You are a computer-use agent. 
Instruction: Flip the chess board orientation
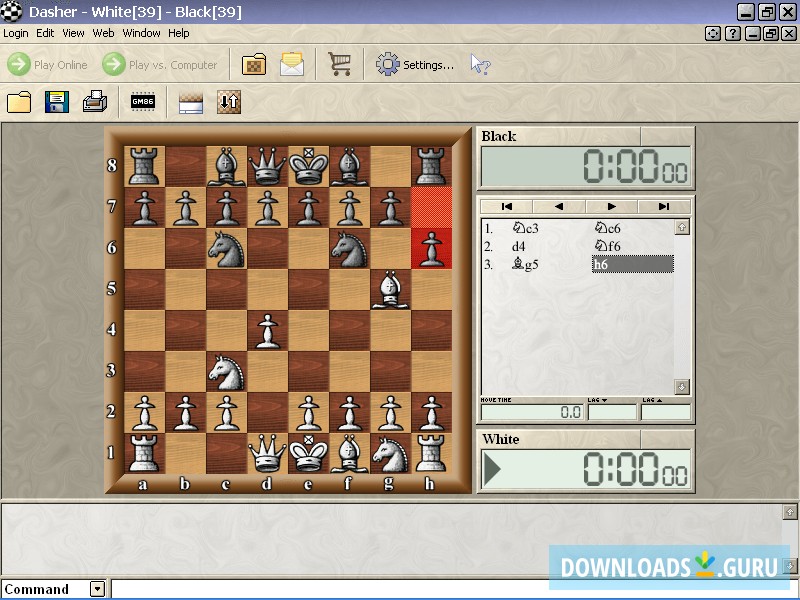pos(226,102)
